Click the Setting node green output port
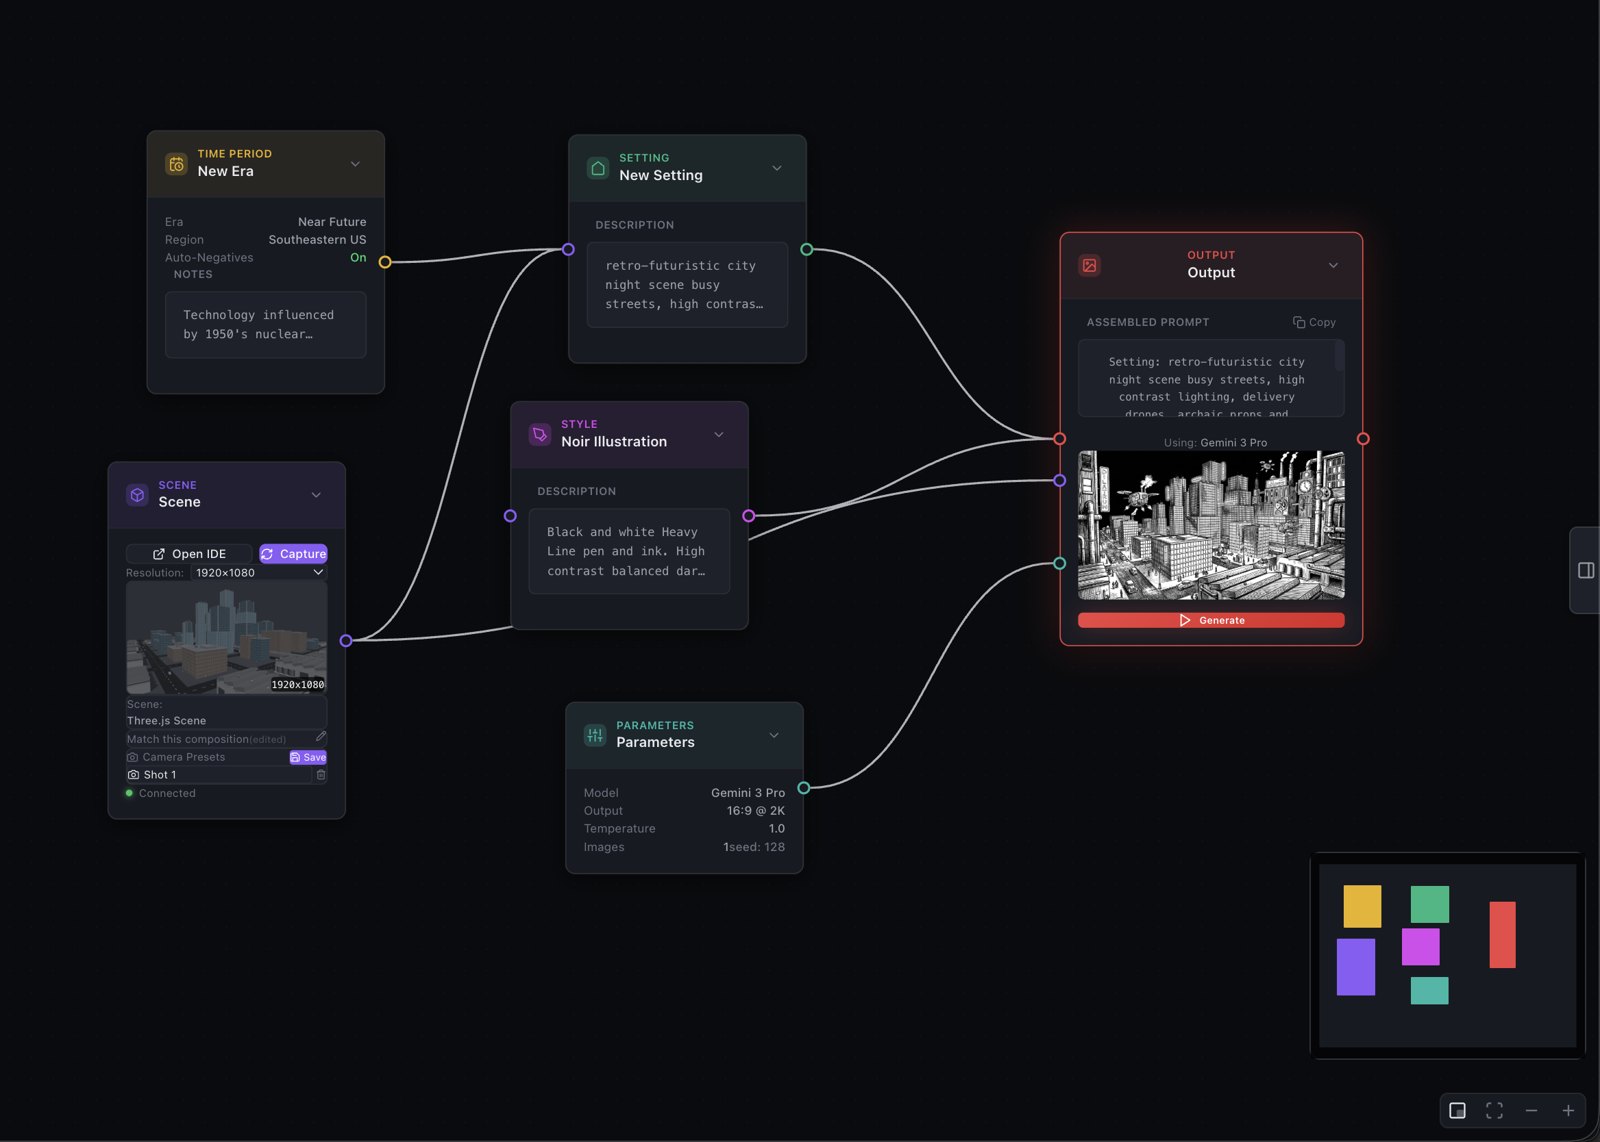The image size is (1600, 1142). click(807, 249)
